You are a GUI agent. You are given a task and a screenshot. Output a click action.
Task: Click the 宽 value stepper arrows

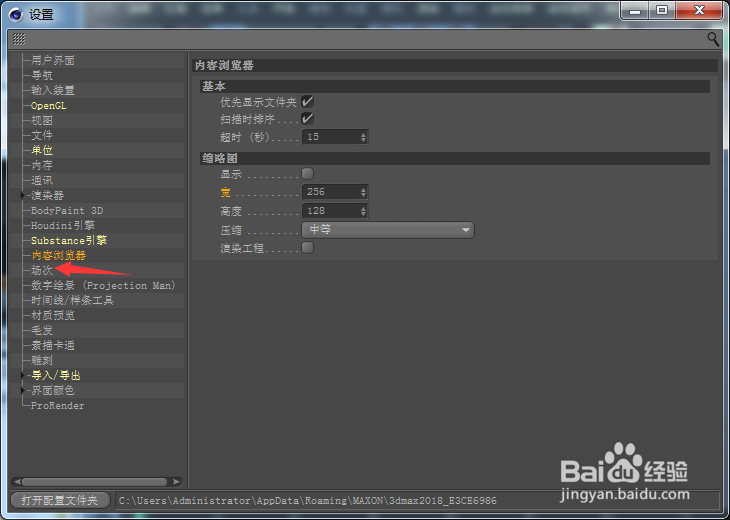pyautogui.click(x=363, y=192)
